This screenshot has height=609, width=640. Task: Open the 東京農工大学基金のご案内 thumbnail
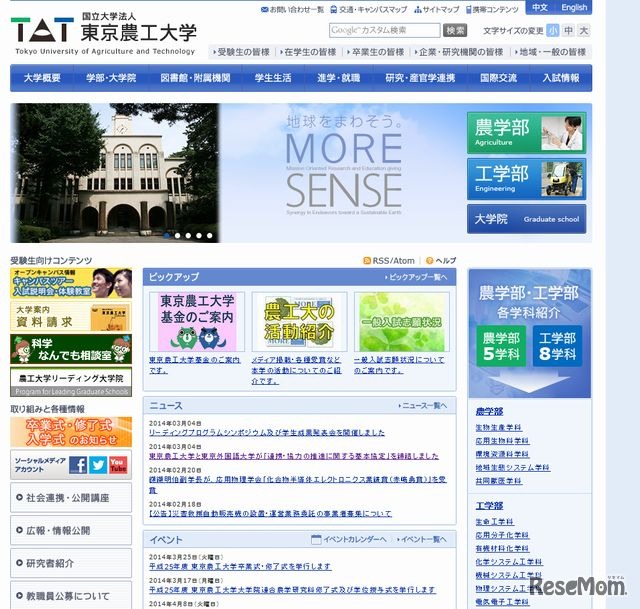197,322
